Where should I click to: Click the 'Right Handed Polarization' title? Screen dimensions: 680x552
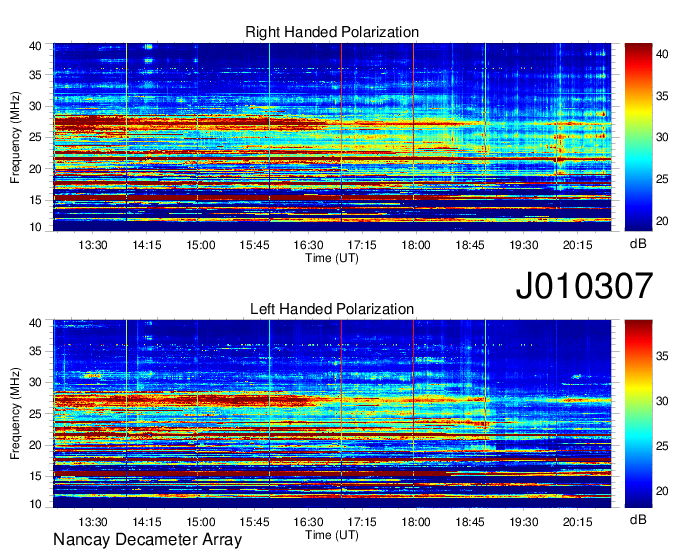(x=332, y=32)
